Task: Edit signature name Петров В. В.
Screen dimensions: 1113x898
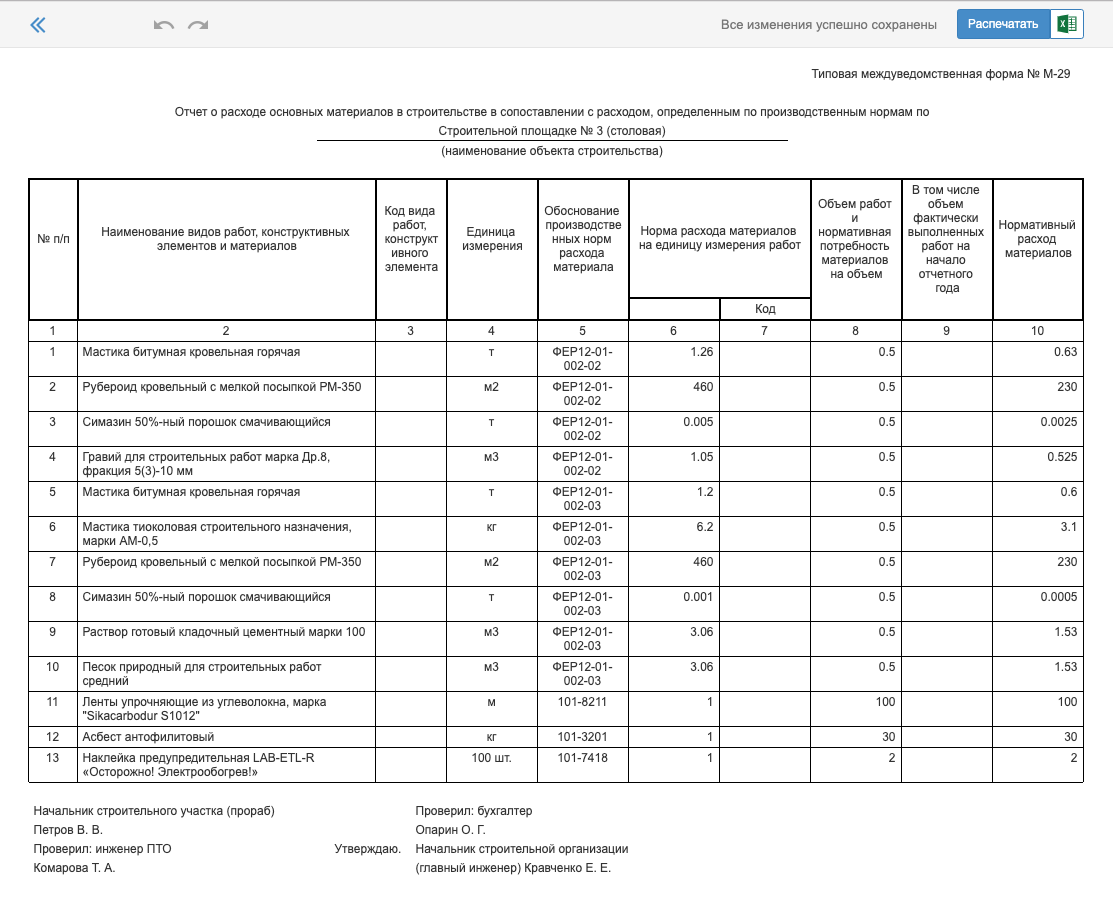Action: point(68,830)
